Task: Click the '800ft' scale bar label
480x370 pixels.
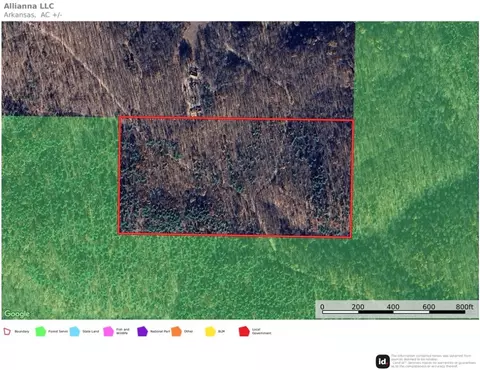Action: tap(464, 307)
